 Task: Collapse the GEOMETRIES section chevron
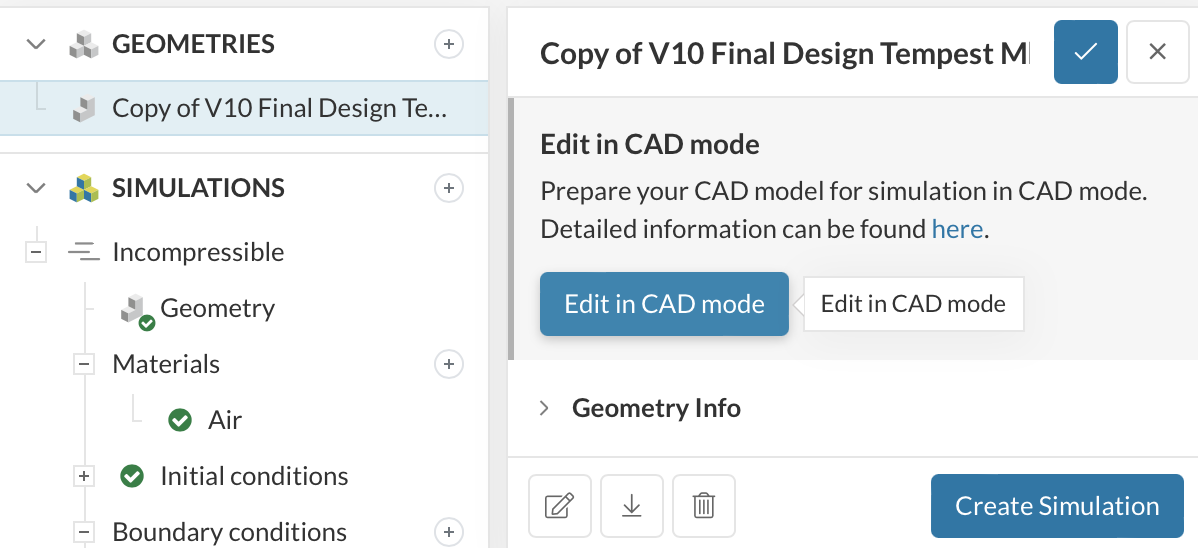tap(36, 44)
